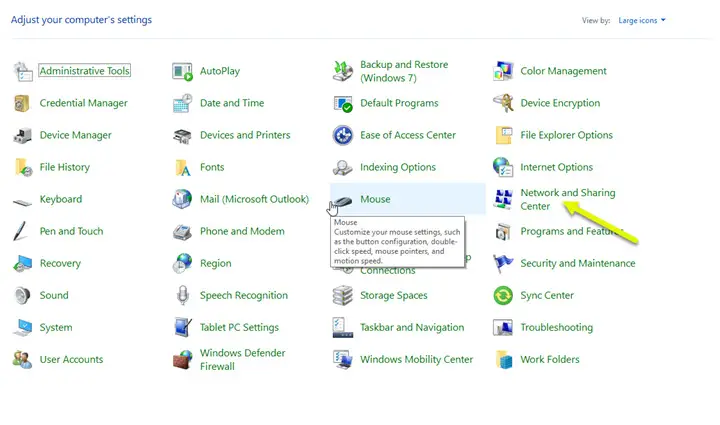This screenshot has width=720, height=425.
Task: Open the Keyboard icon
Action: (x=22, y=202)
